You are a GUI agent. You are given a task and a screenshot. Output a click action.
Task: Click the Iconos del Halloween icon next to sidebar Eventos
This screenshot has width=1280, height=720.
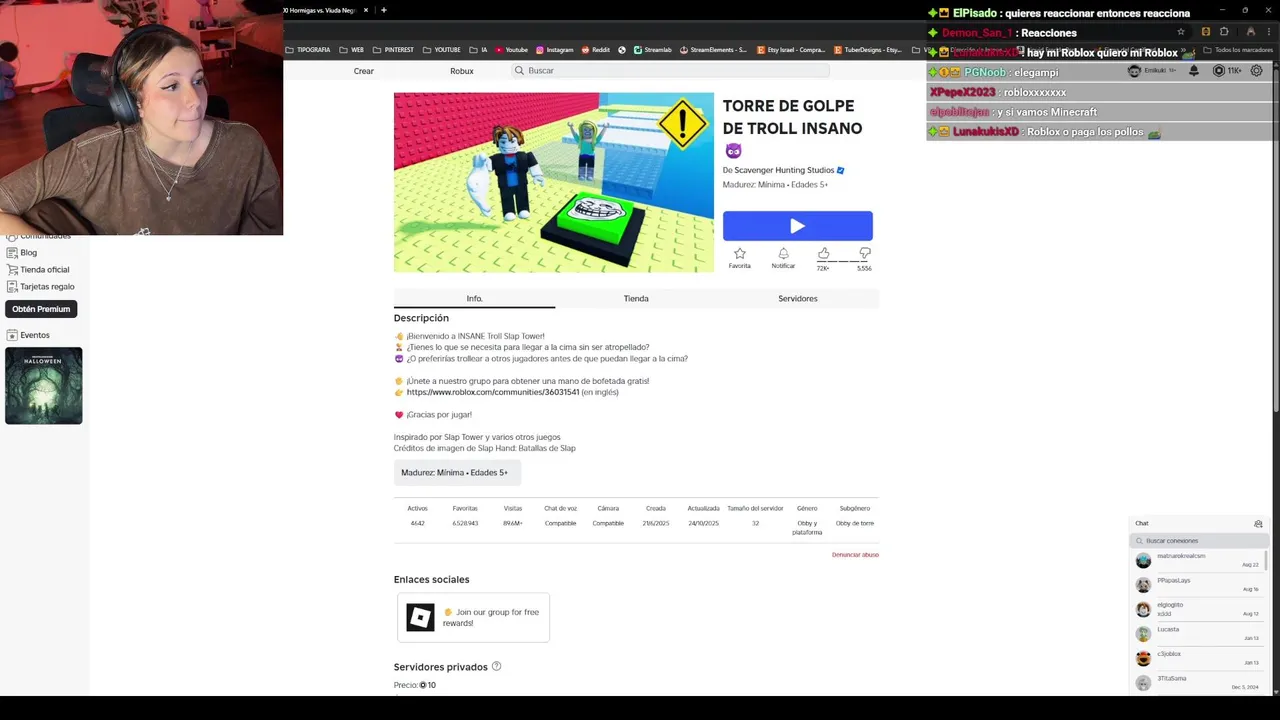12,335
